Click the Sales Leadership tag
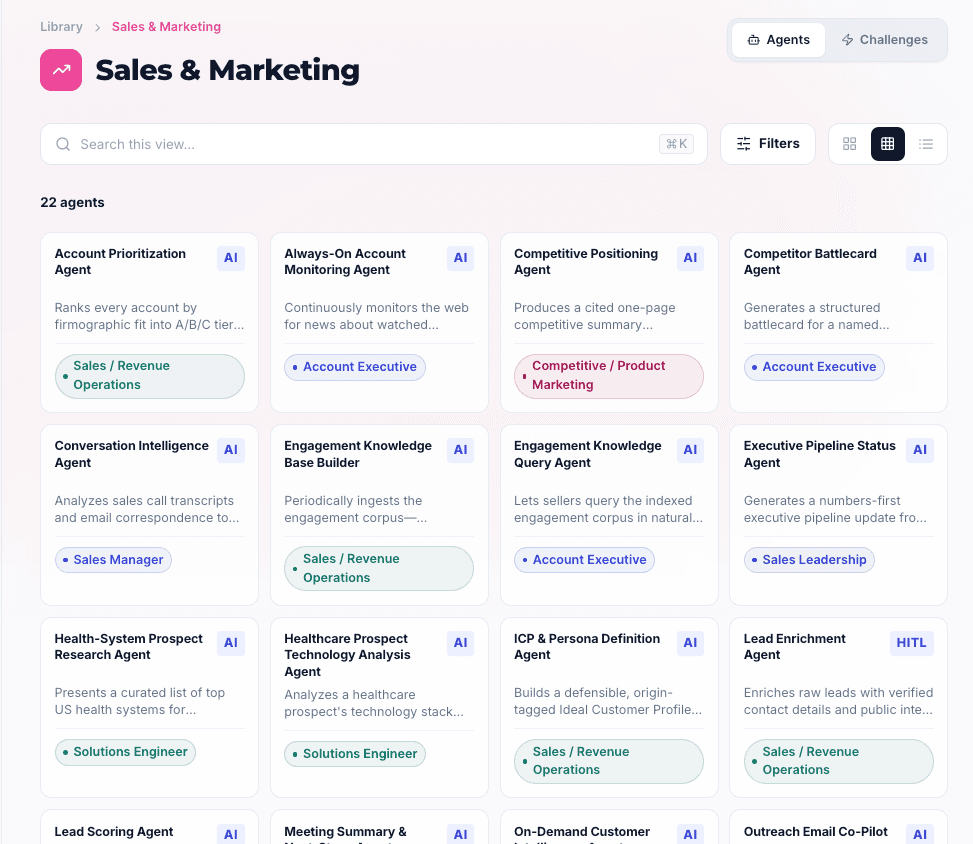 809,560
